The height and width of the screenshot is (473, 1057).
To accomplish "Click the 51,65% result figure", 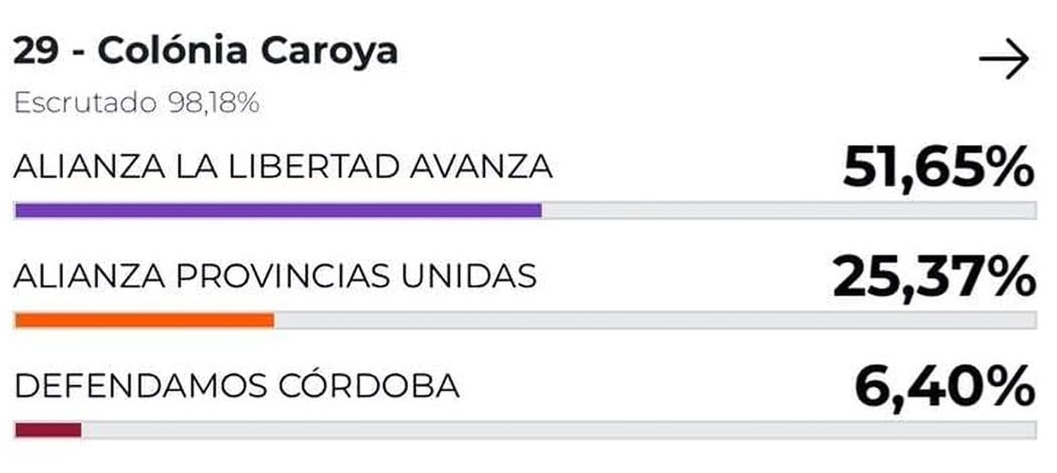I will 937,167.
